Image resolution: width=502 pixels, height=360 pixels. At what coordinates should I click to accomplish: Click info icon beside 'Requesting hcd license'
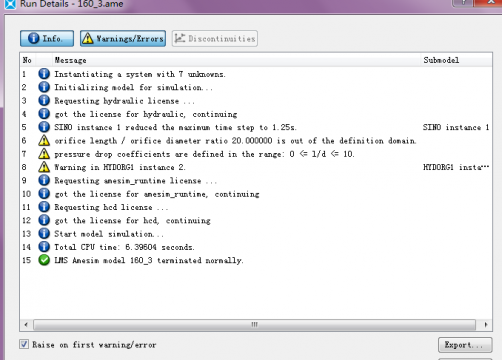(x=44, y=207)
